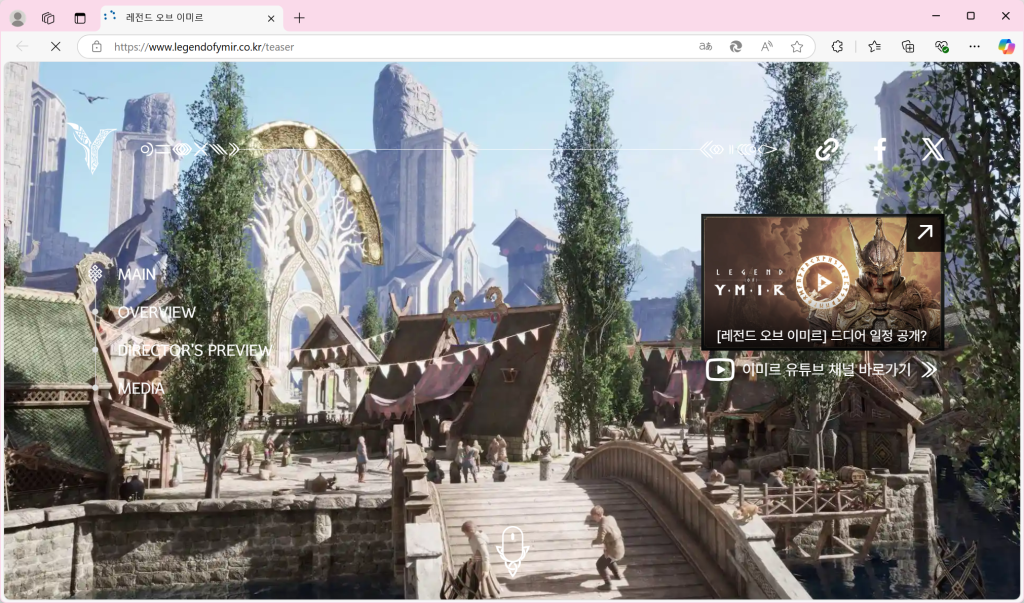Open the Copilot icon in toolbar
Viewport: 1024px width, 603px height.
1006,46
